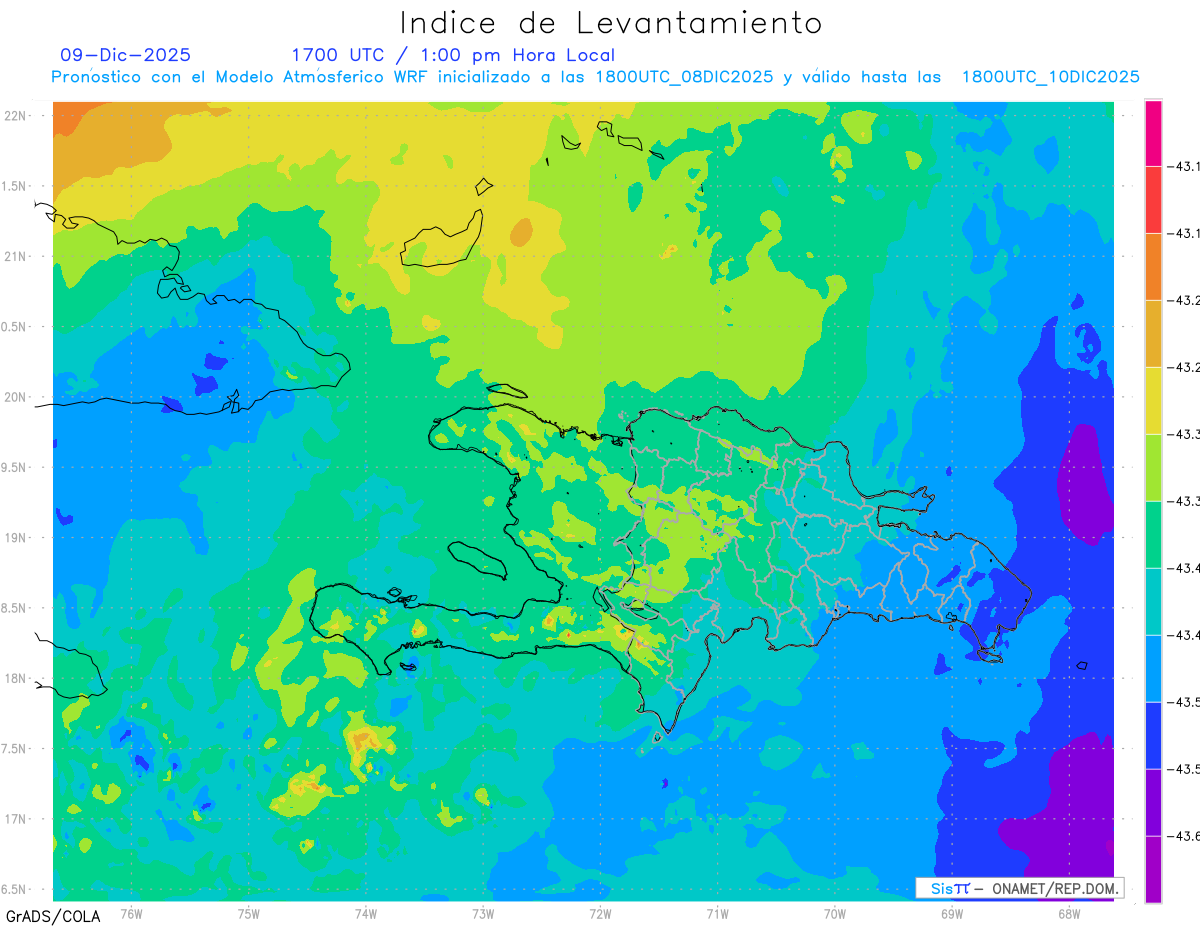Pick the emerald green swatch in the legend
Screen dimensions: 1200x927
pyautogui.click(x=1153, y=535)
